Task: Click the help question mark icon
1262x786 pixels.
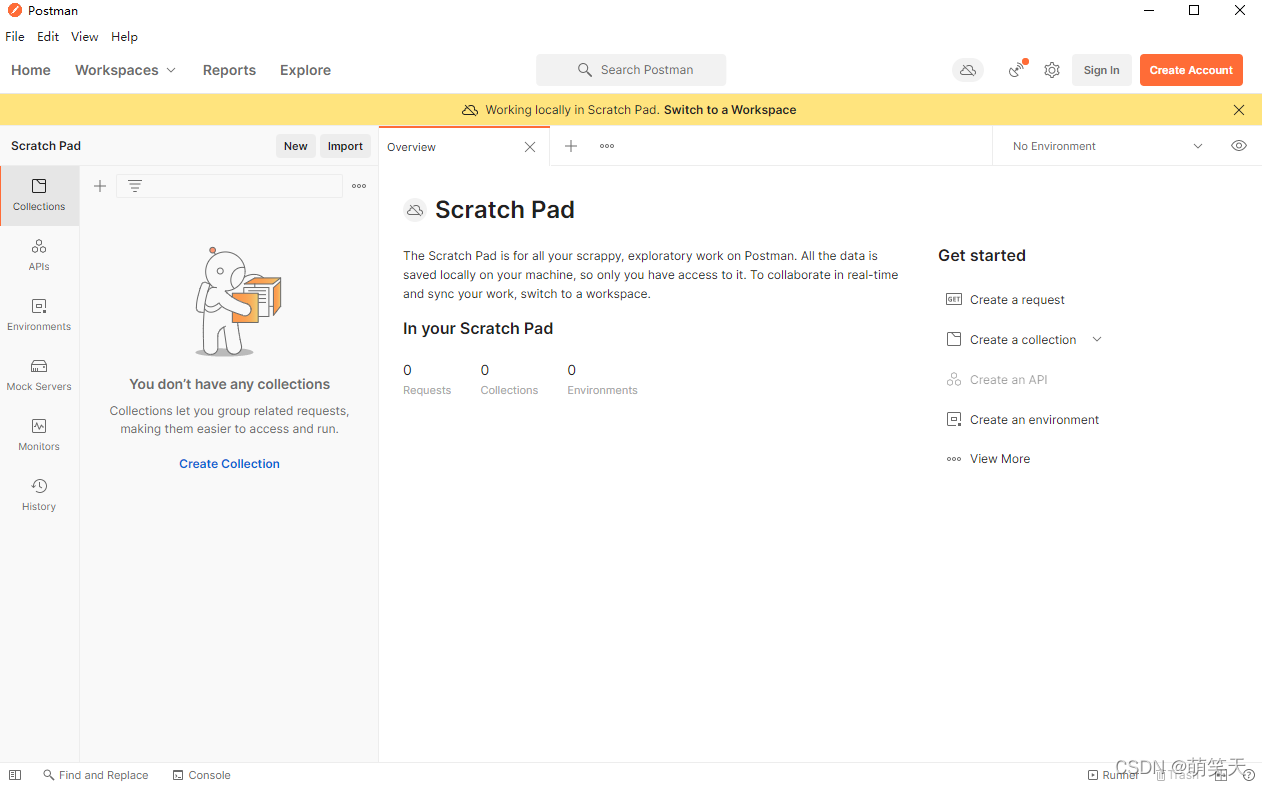Action: point(1249,775)
